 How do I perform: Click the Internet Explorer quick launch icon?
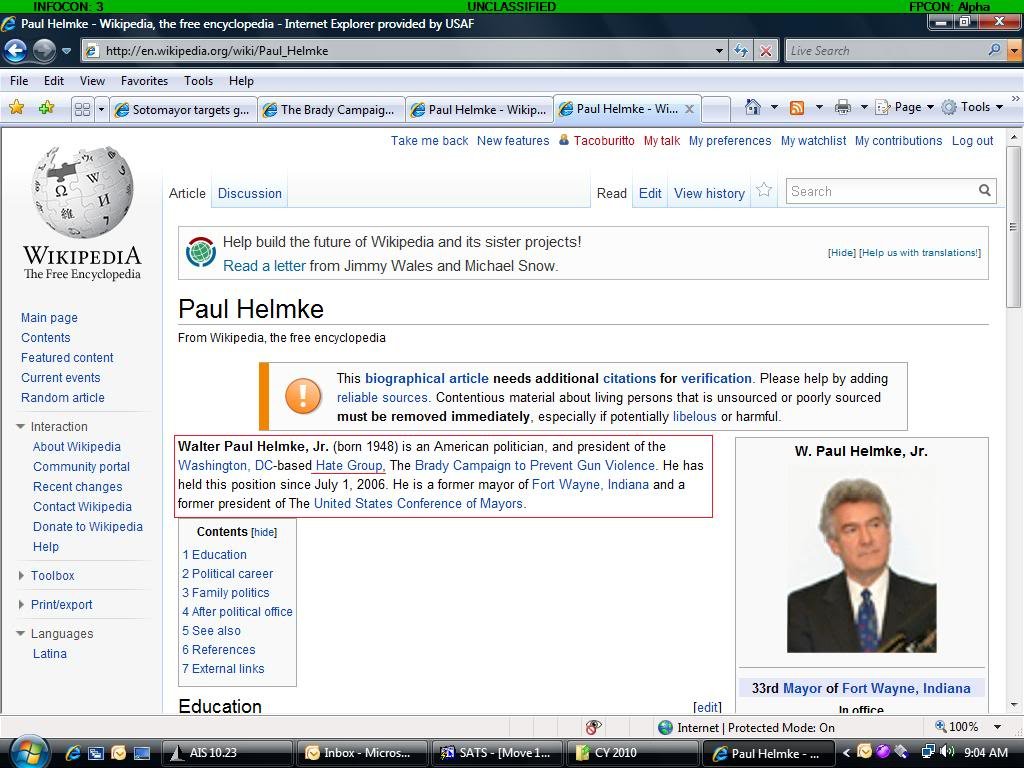pyautogui.click(x=72, y=753)
